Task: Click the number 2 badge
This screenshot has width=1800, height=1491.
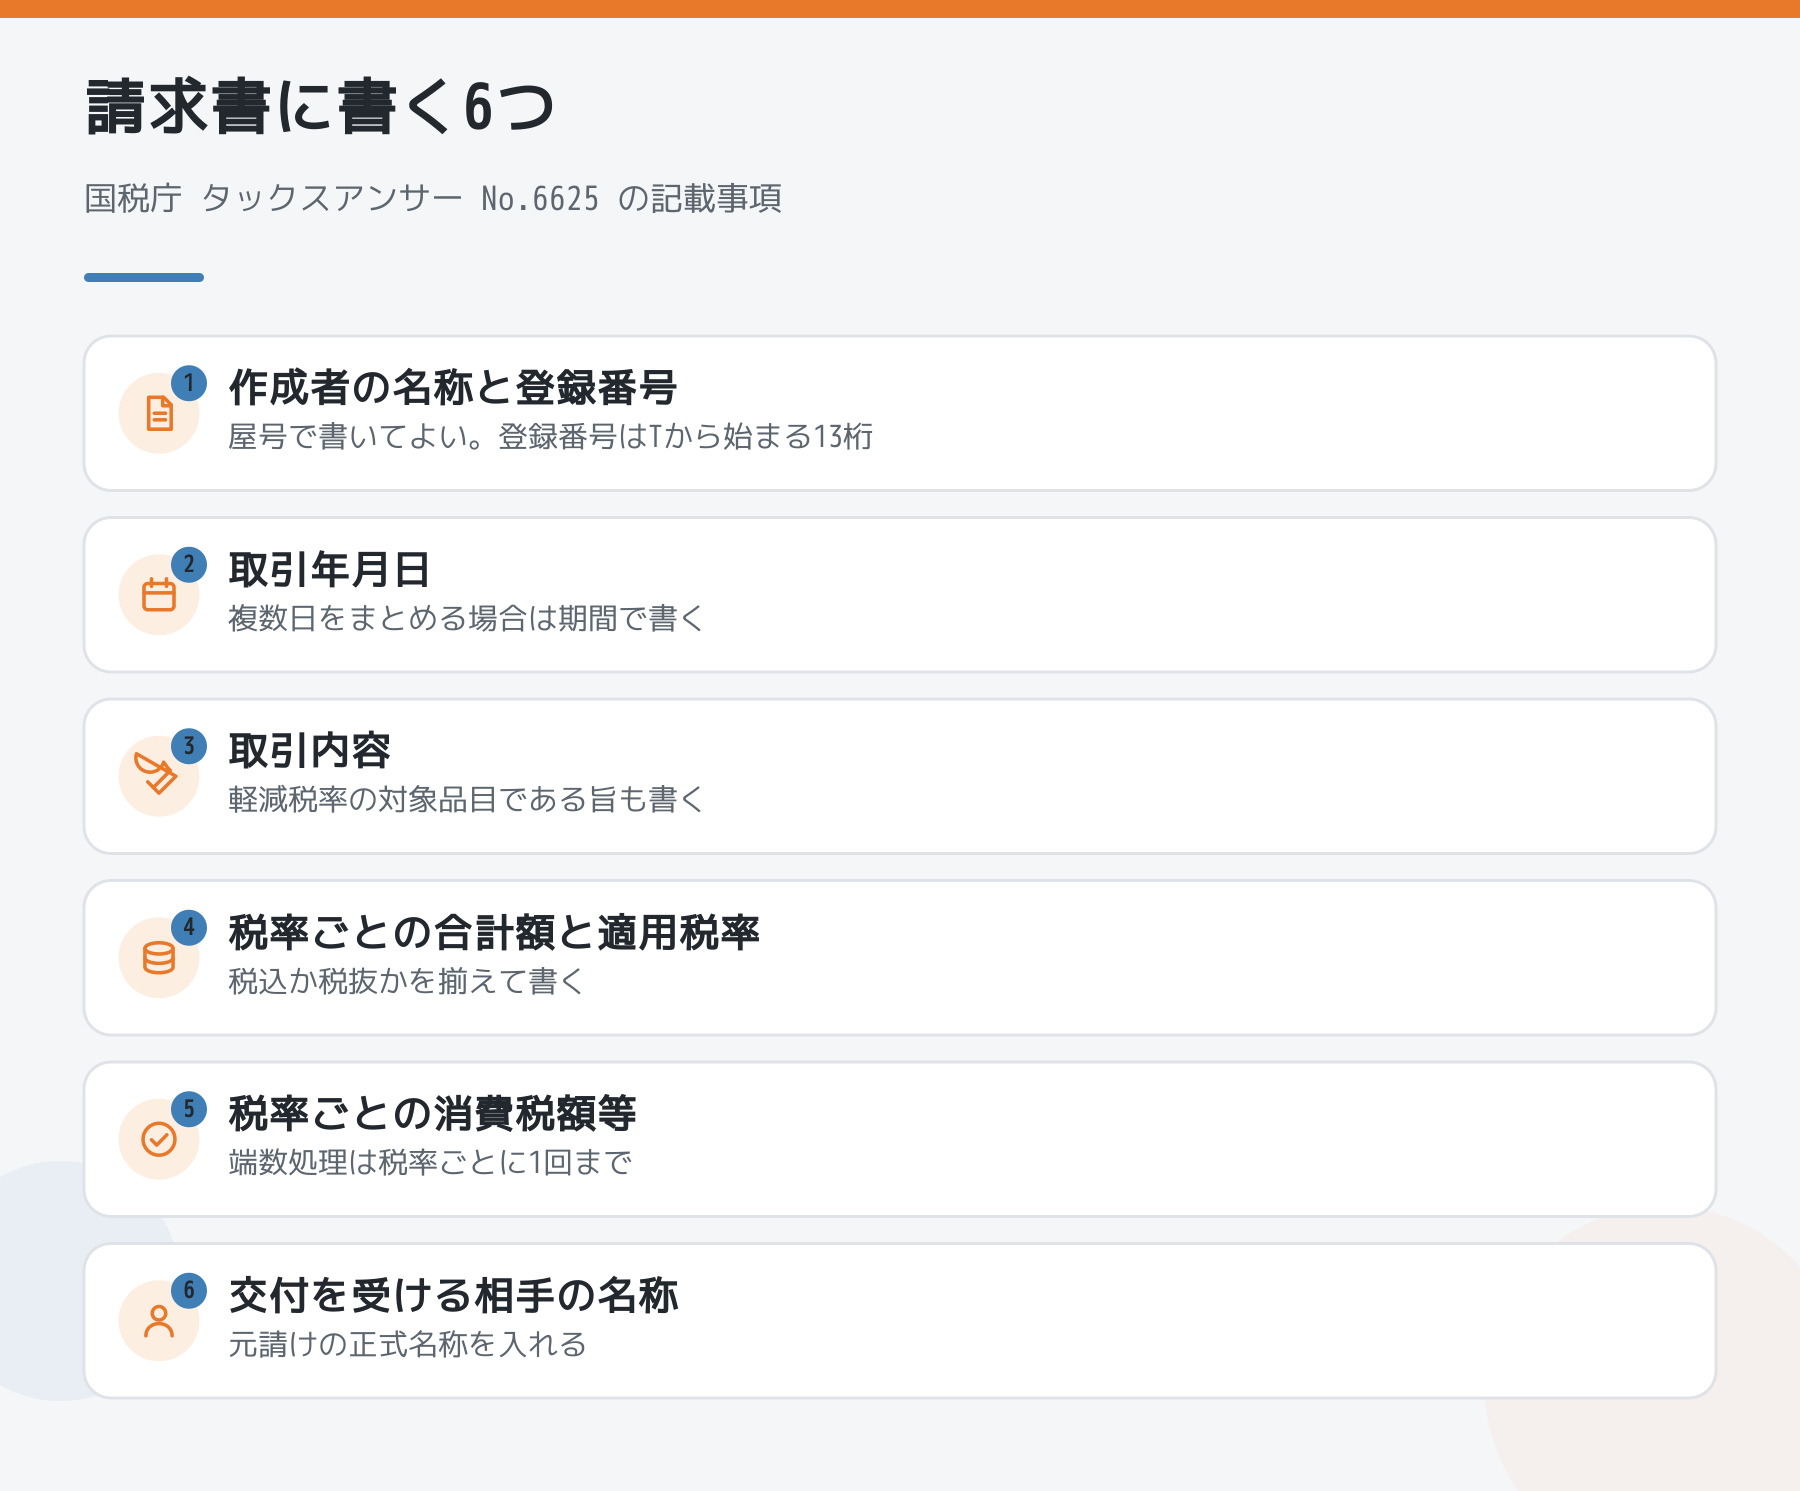Action: (x=189, y=564)
